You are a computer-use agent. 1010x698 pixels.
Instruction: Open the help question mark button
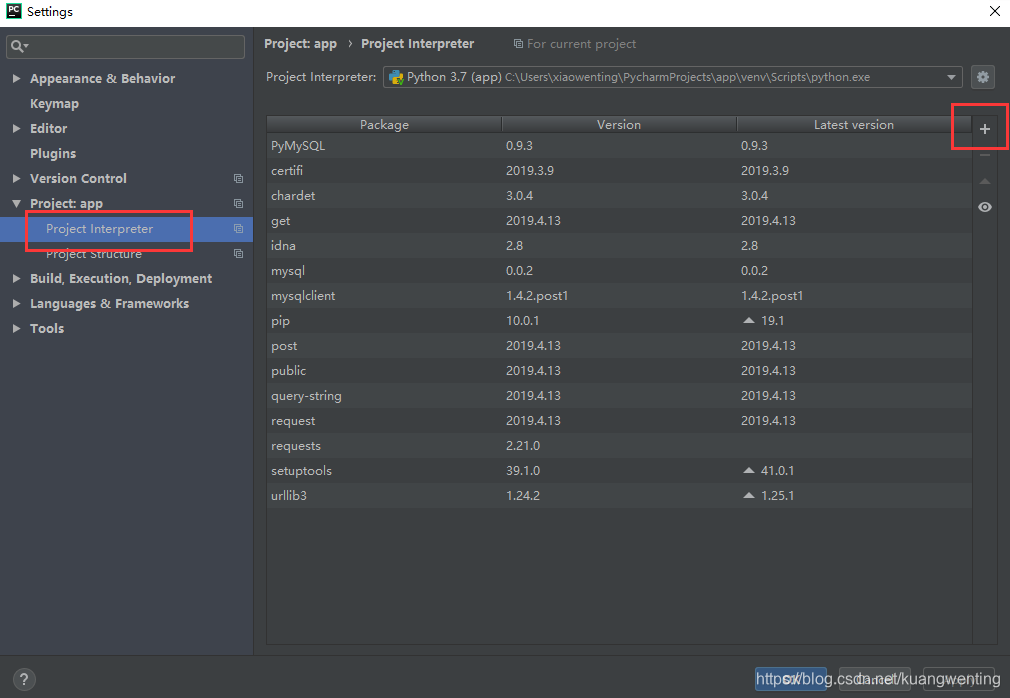pos(24,679)
